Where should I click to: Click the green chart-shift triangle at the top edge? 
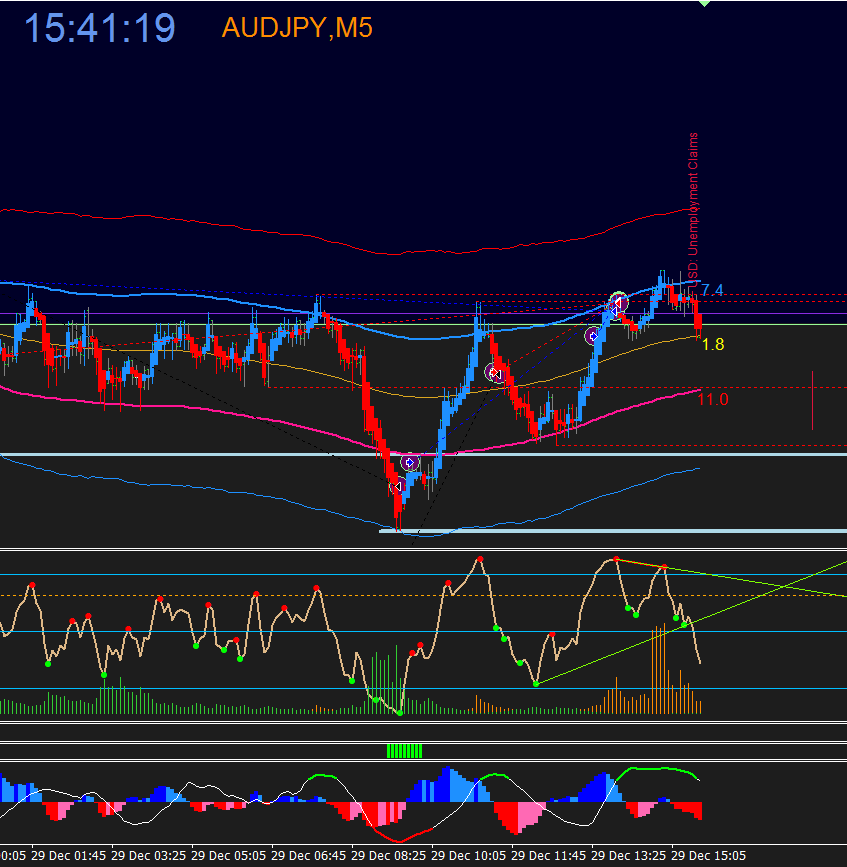point(704,3)
